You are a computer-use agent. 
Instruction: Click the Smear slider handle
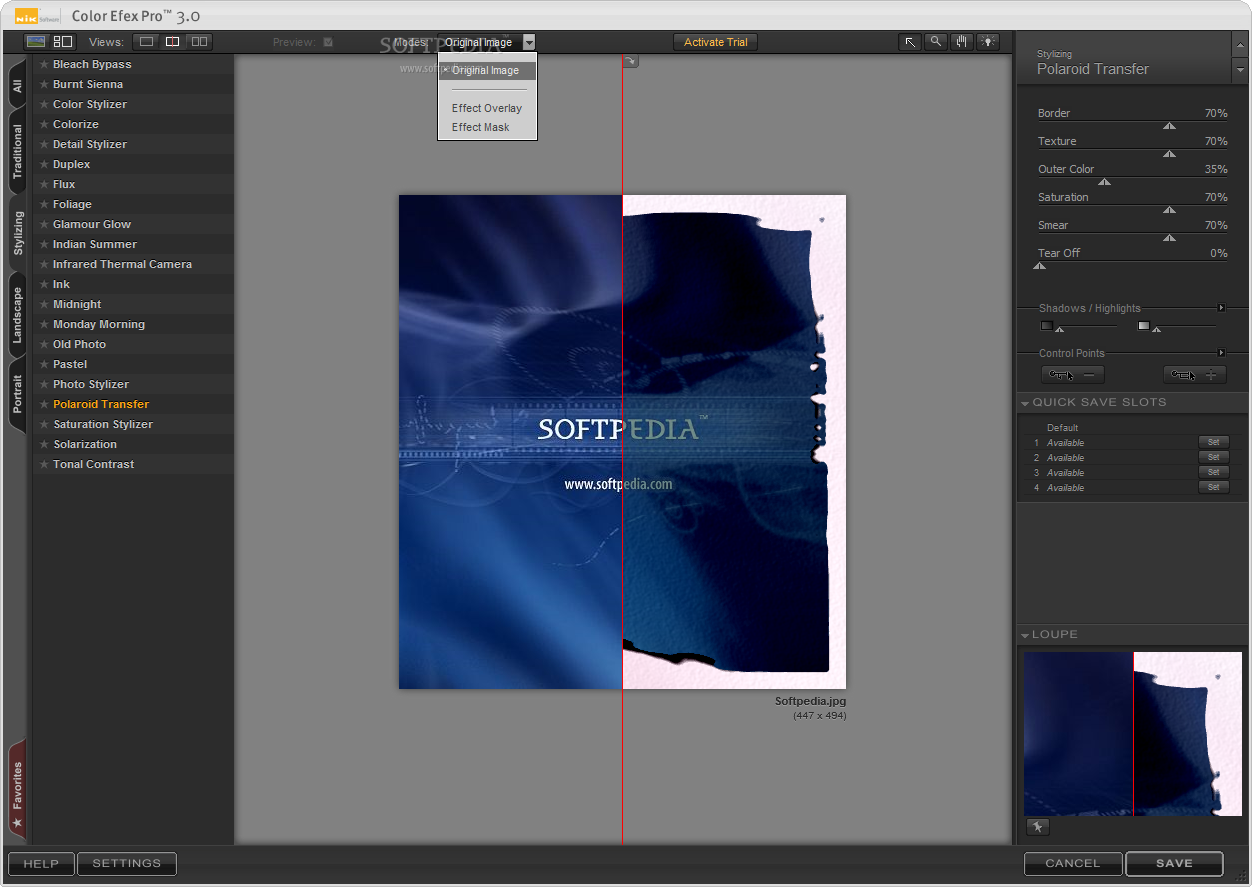click(x=1168, y=238)
